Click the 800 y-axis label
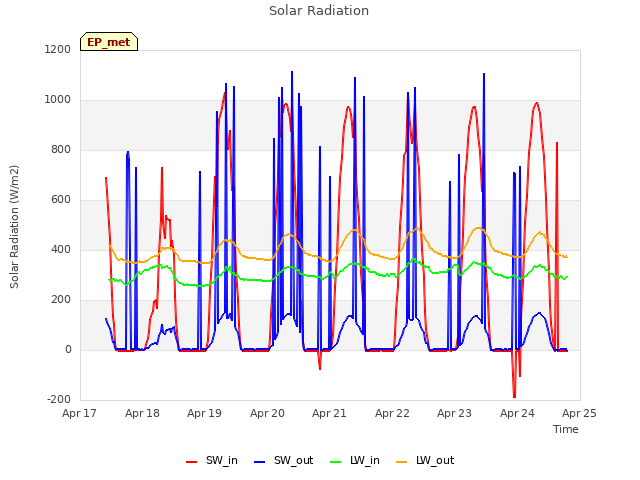 coord(61,150)
